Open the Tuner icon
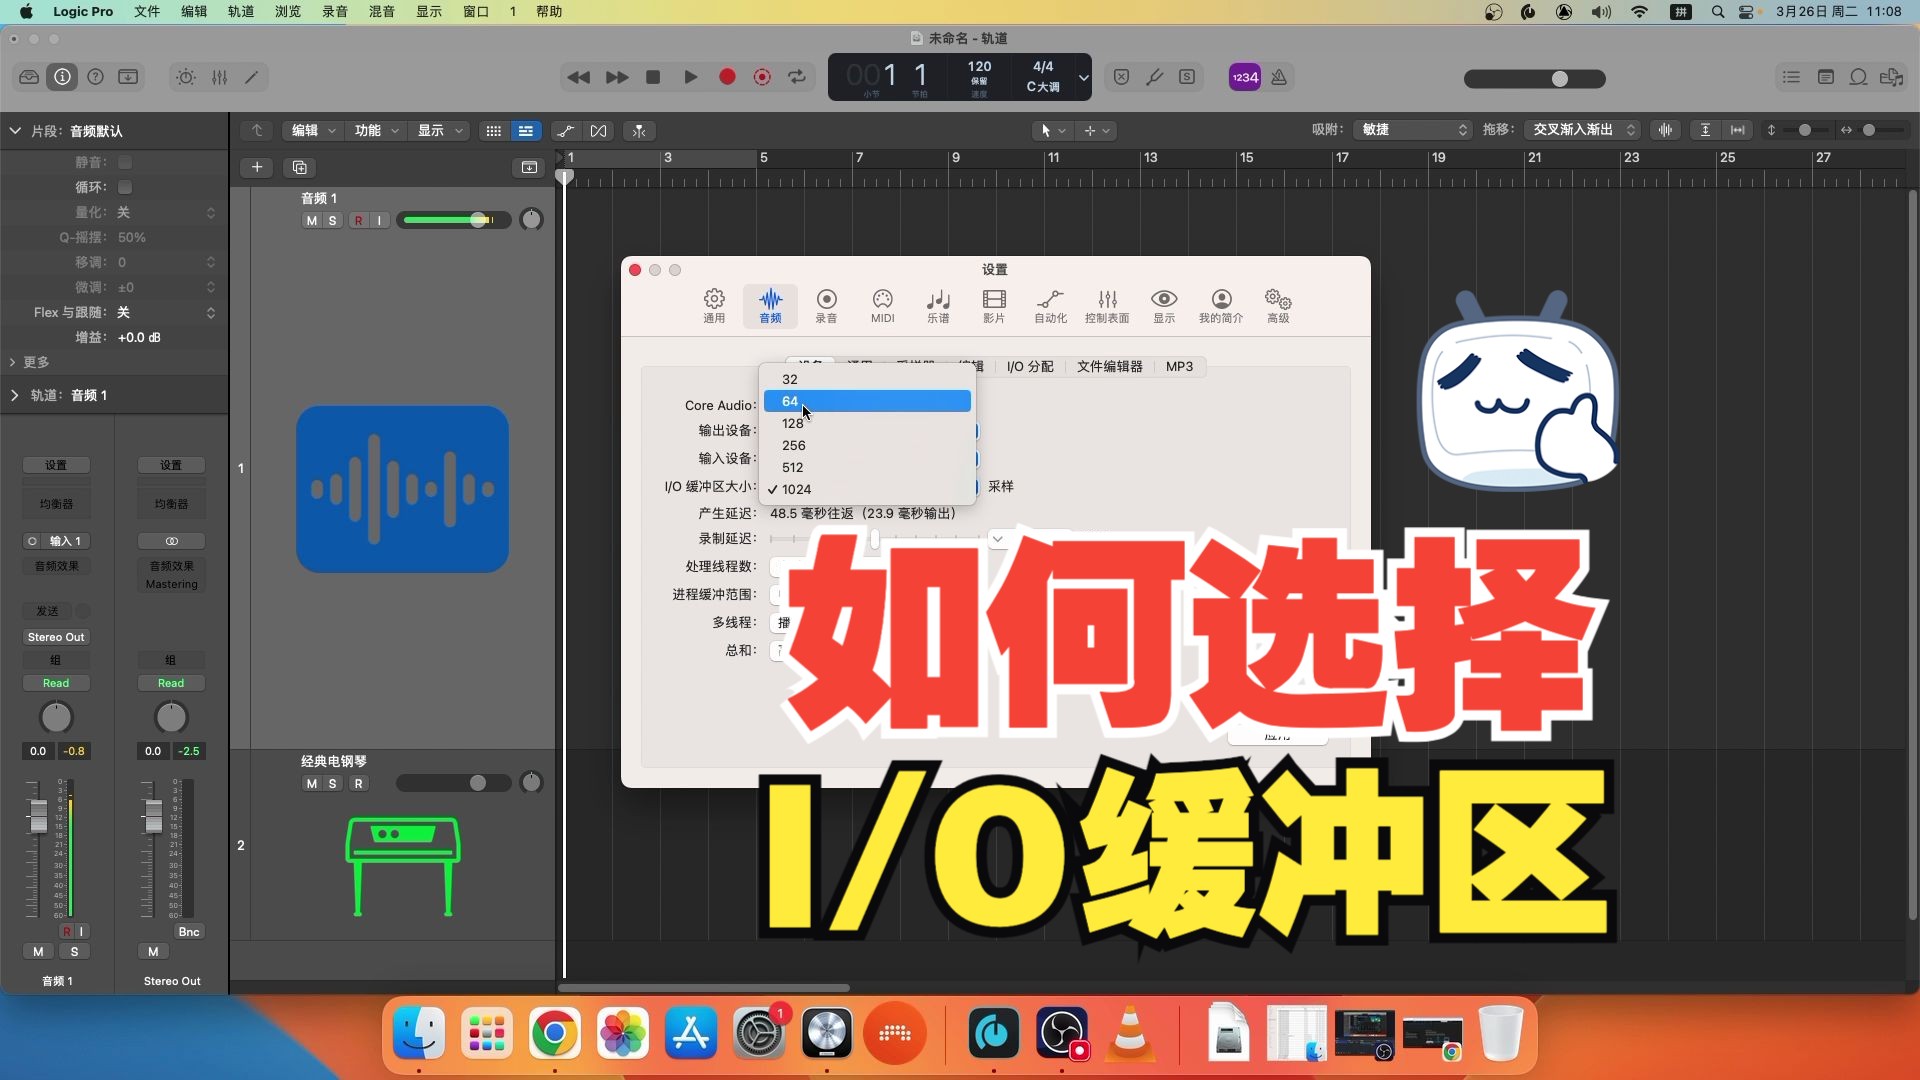Viewport: 1920px width, 1080px height. (1154, 77)
